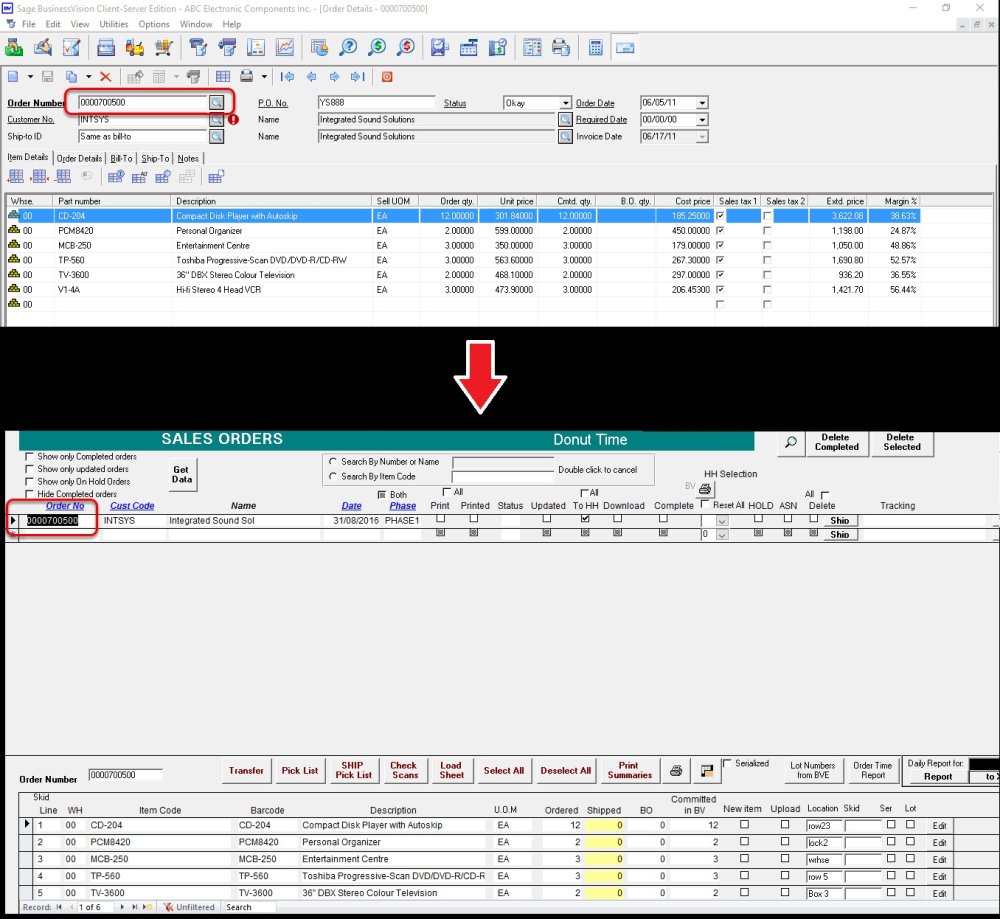
Task: Click the printer icon beside Print Summaries
Action: [x=677, y=770]
